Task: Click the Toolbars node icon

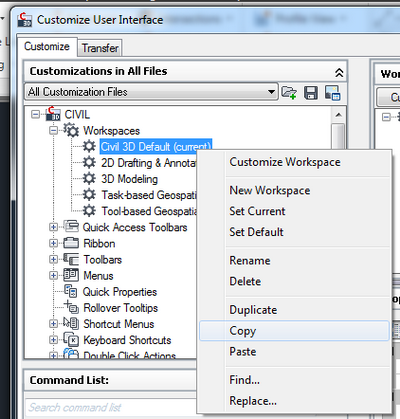Action: point(71,259)
